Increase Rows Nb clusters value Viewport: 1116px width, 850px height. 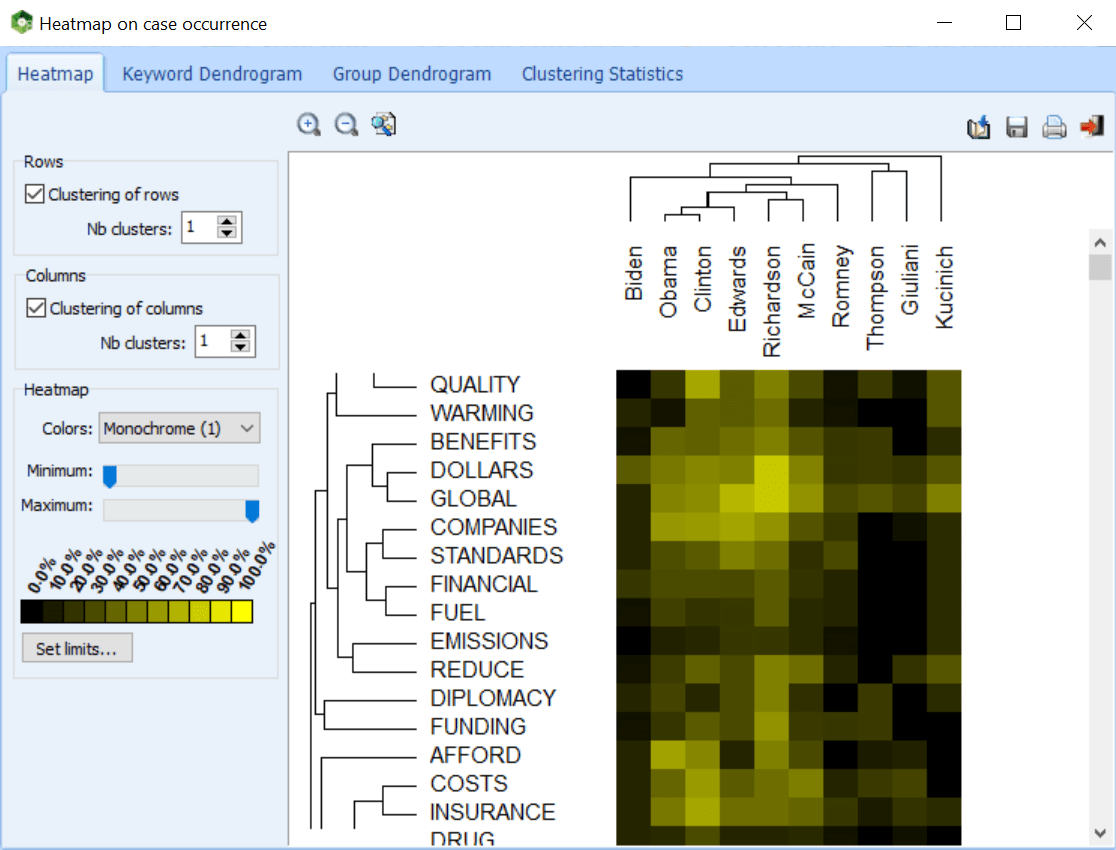[227, 222]
